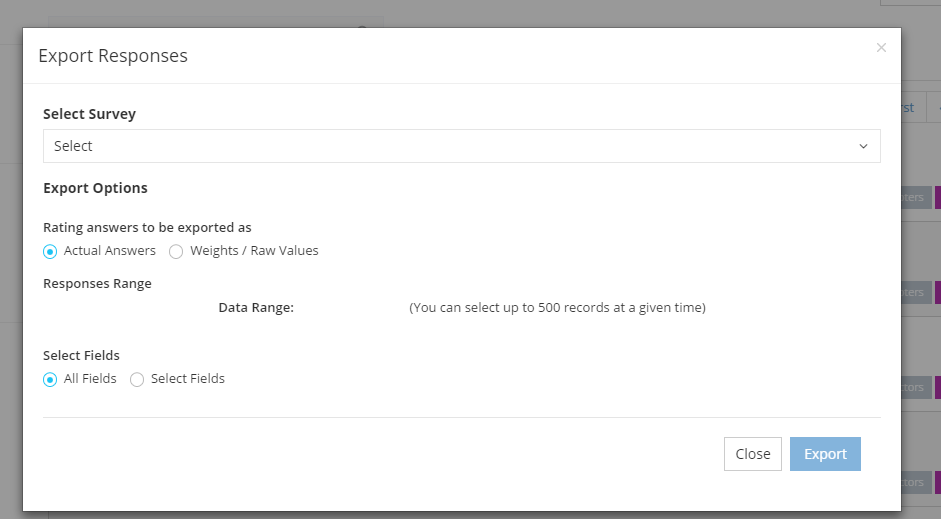Click the Data Range: label

256,307
